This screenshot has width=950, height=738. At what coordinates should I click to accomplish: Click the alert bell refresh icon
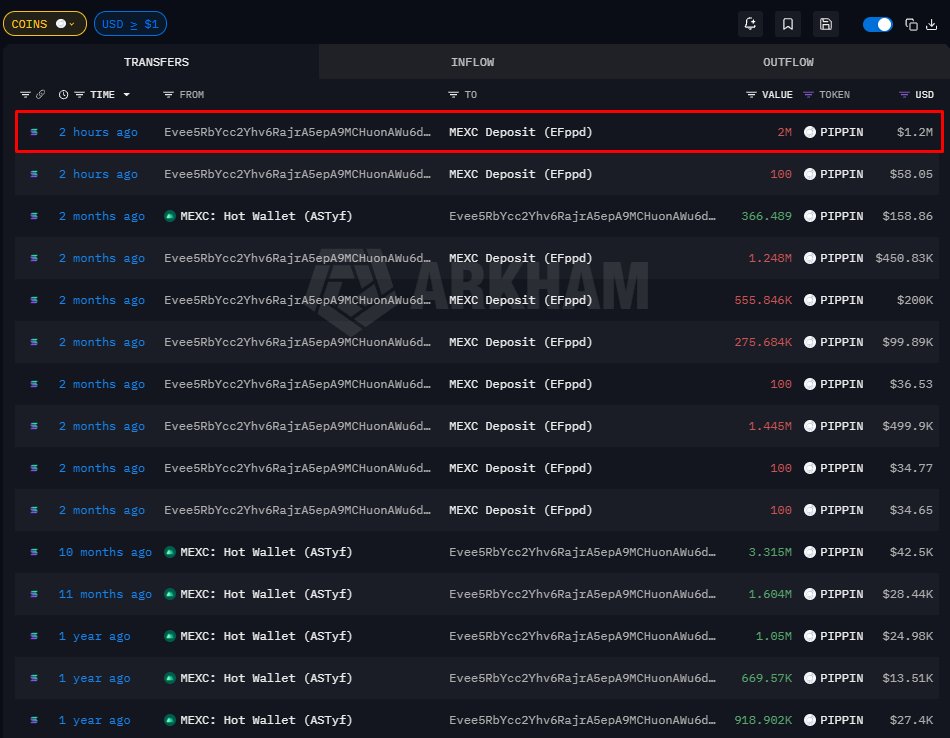(750, 24)
